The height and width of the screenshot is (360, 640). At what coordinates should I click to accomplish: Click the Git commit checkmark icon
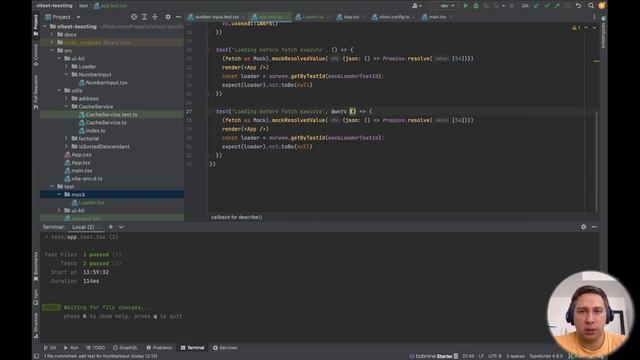(547, 6)
